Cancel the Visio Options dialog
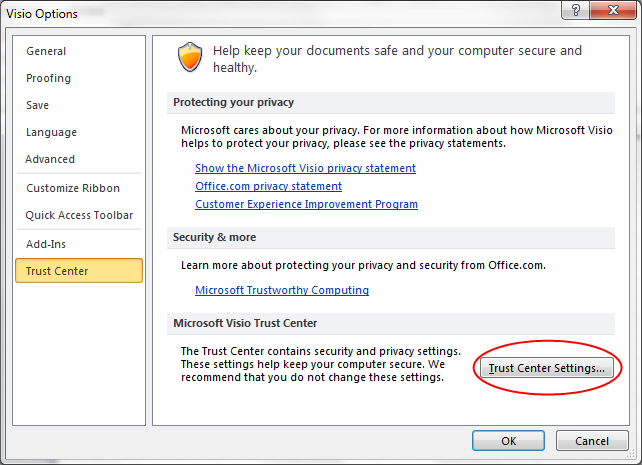This screenshot has width=642, height=465. [592, 441]
